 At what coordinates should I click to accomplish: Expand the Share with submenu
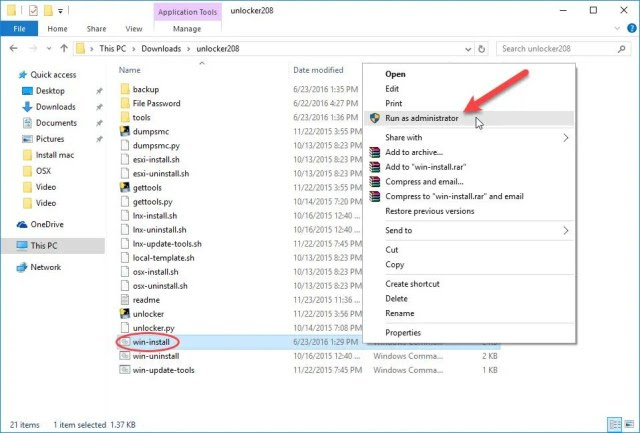pyautogui.click(x=469, y=138)
